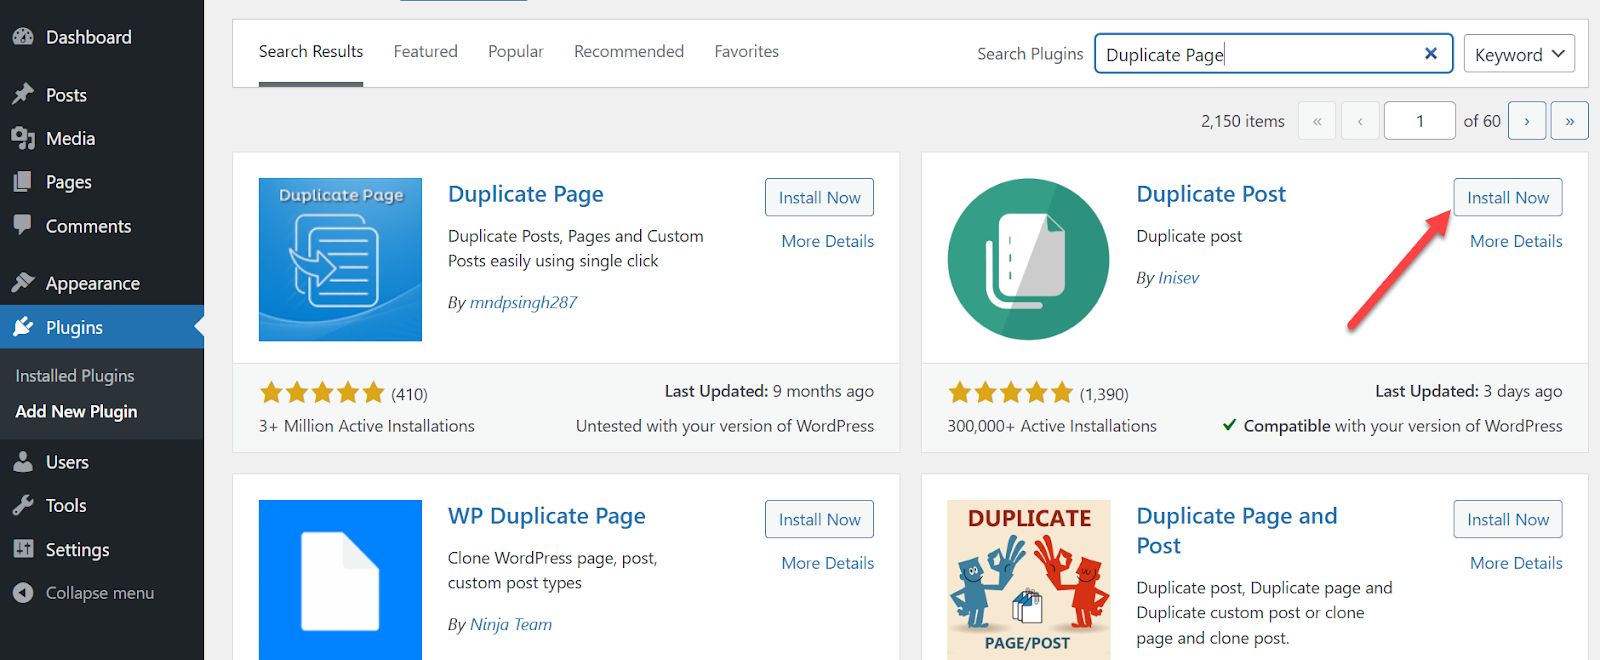Click the Compatible checkmark icon
1600x660 pixels.
click(1229, 425)
